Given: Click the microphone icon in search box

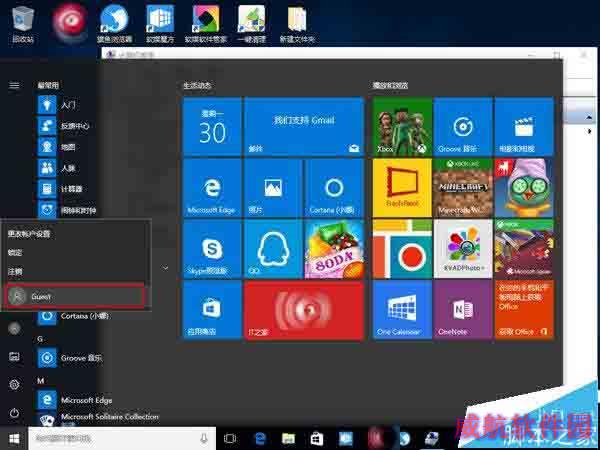Looking at the screenshot, I should coord(204,439).
